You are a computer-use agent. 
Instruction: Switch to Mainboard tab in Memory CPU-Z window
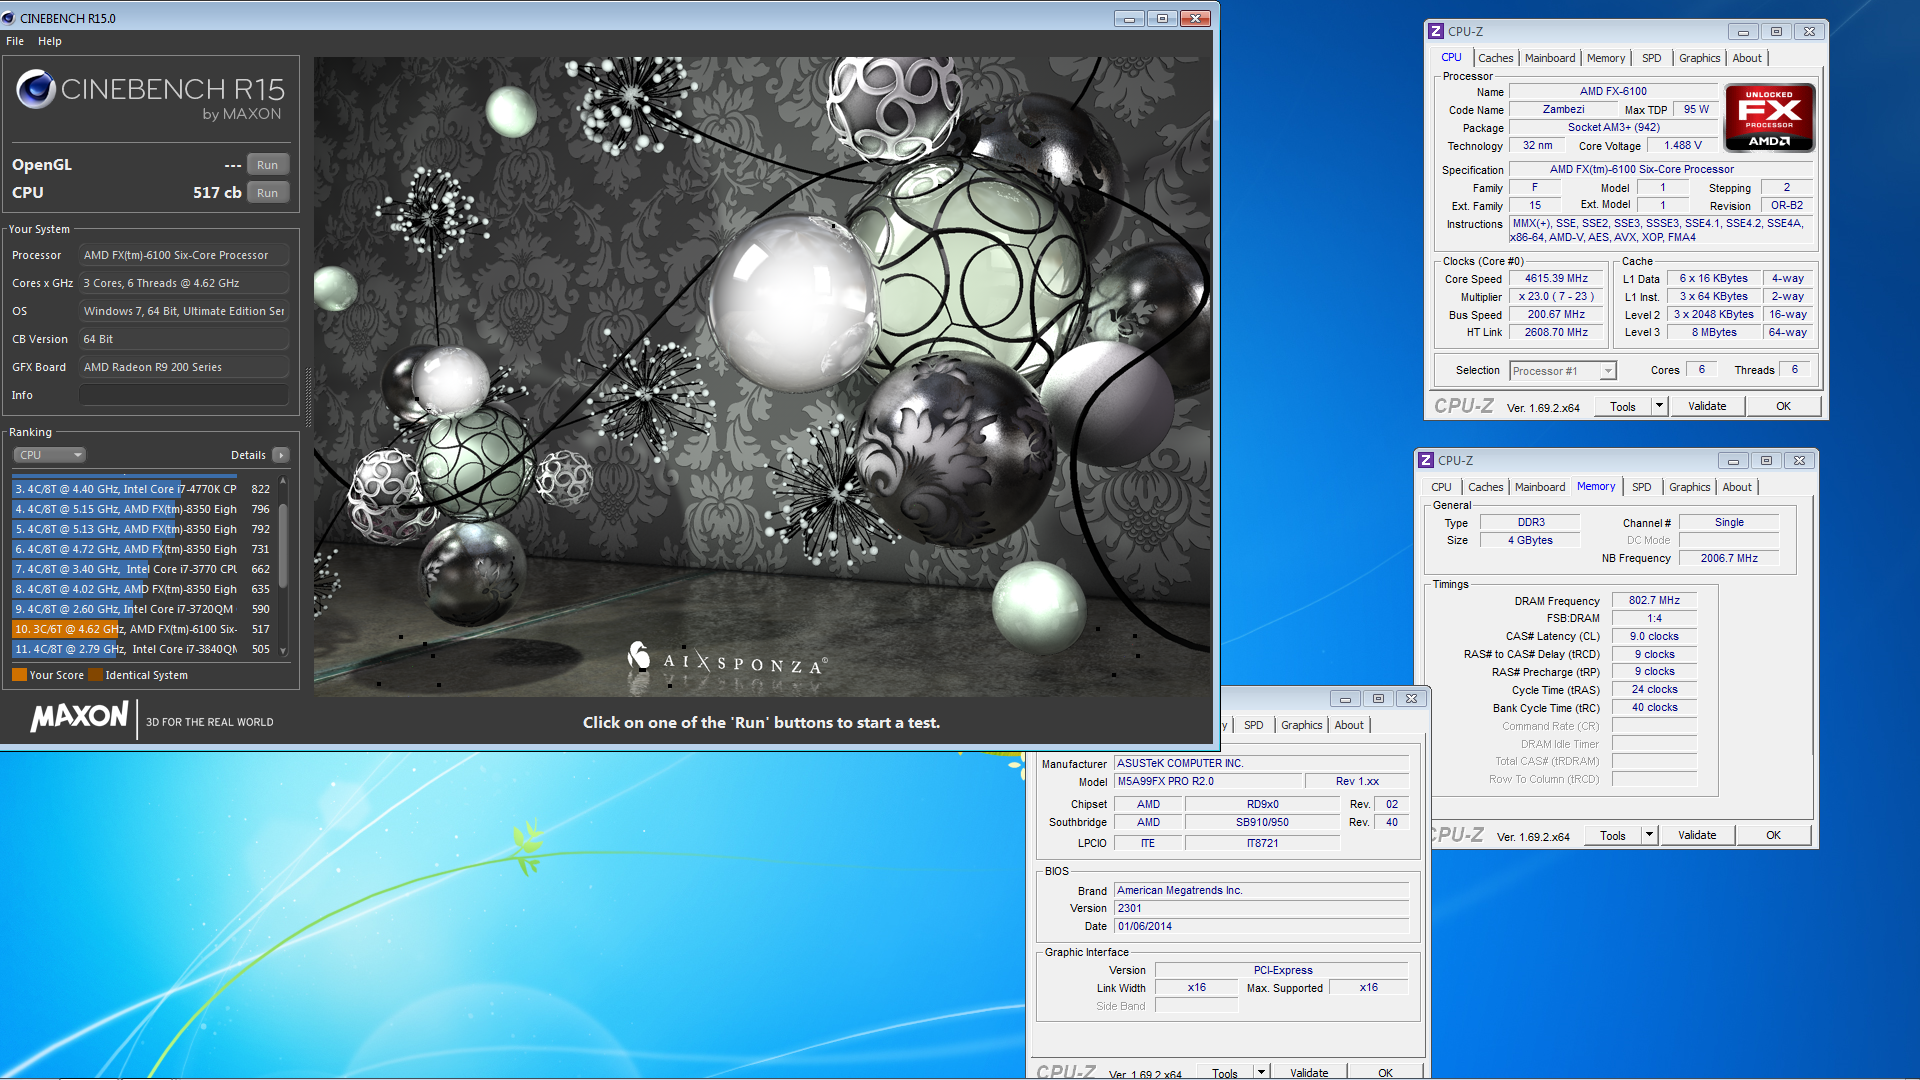(1539, 487)
